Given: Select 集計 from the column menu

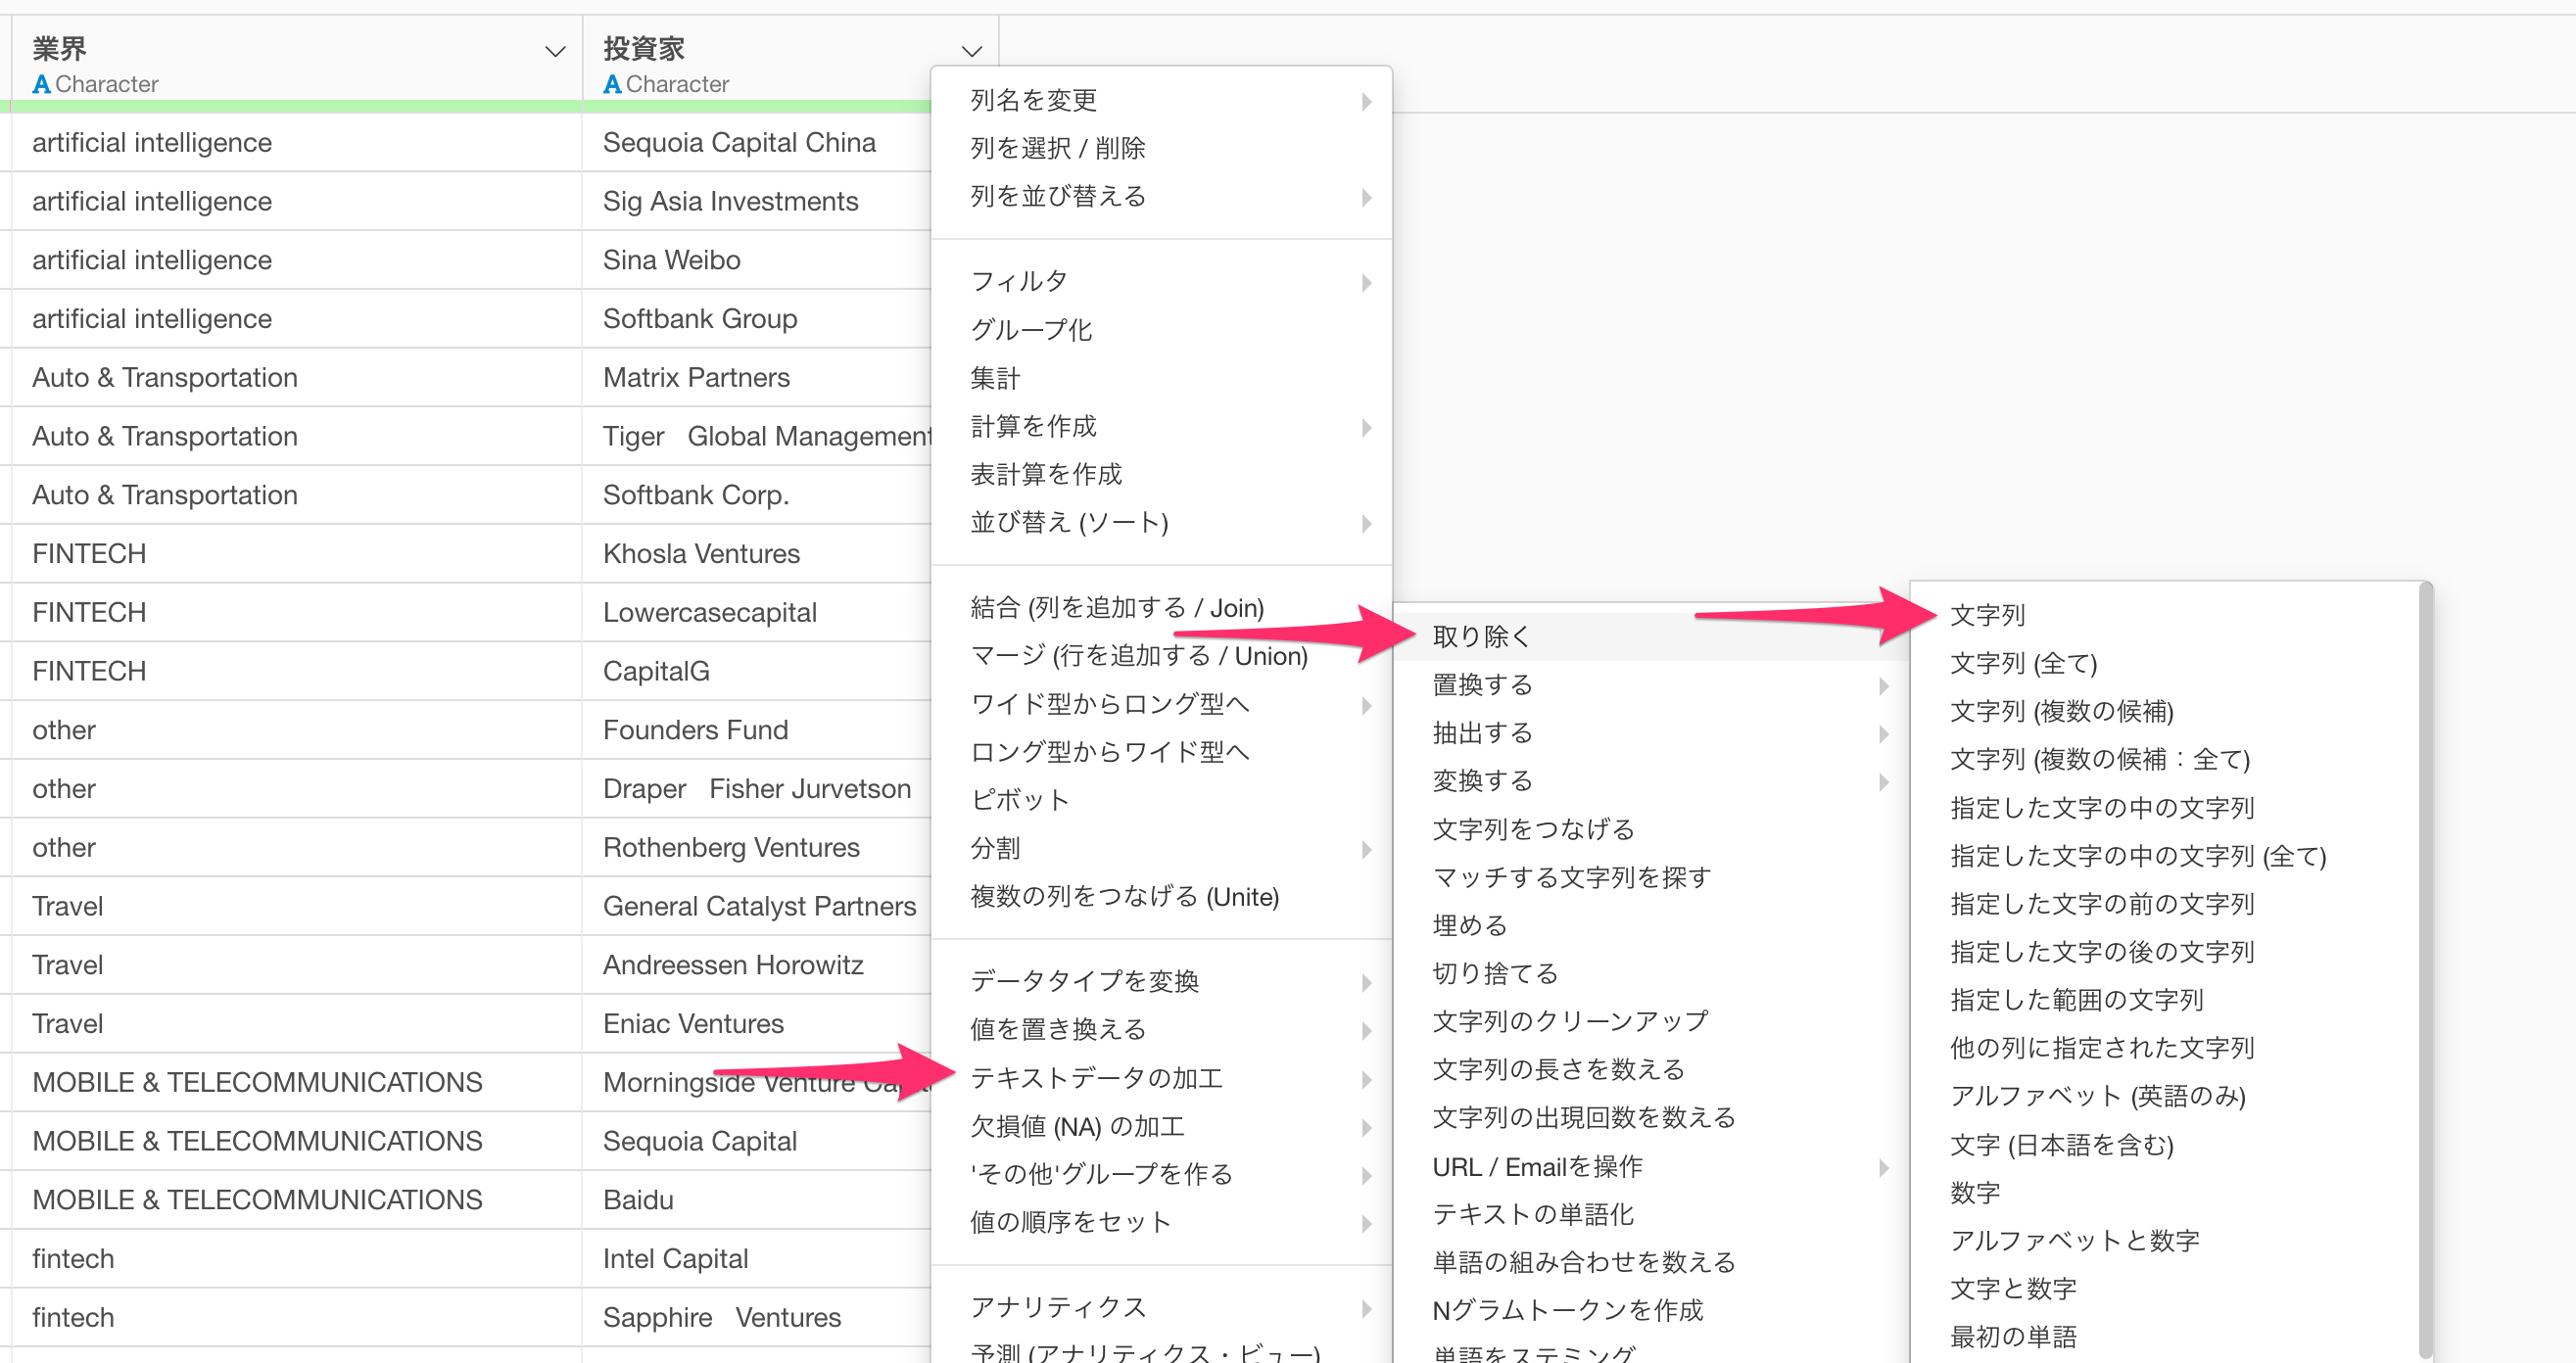Looking at the screenshot, I should point(1161,378).
